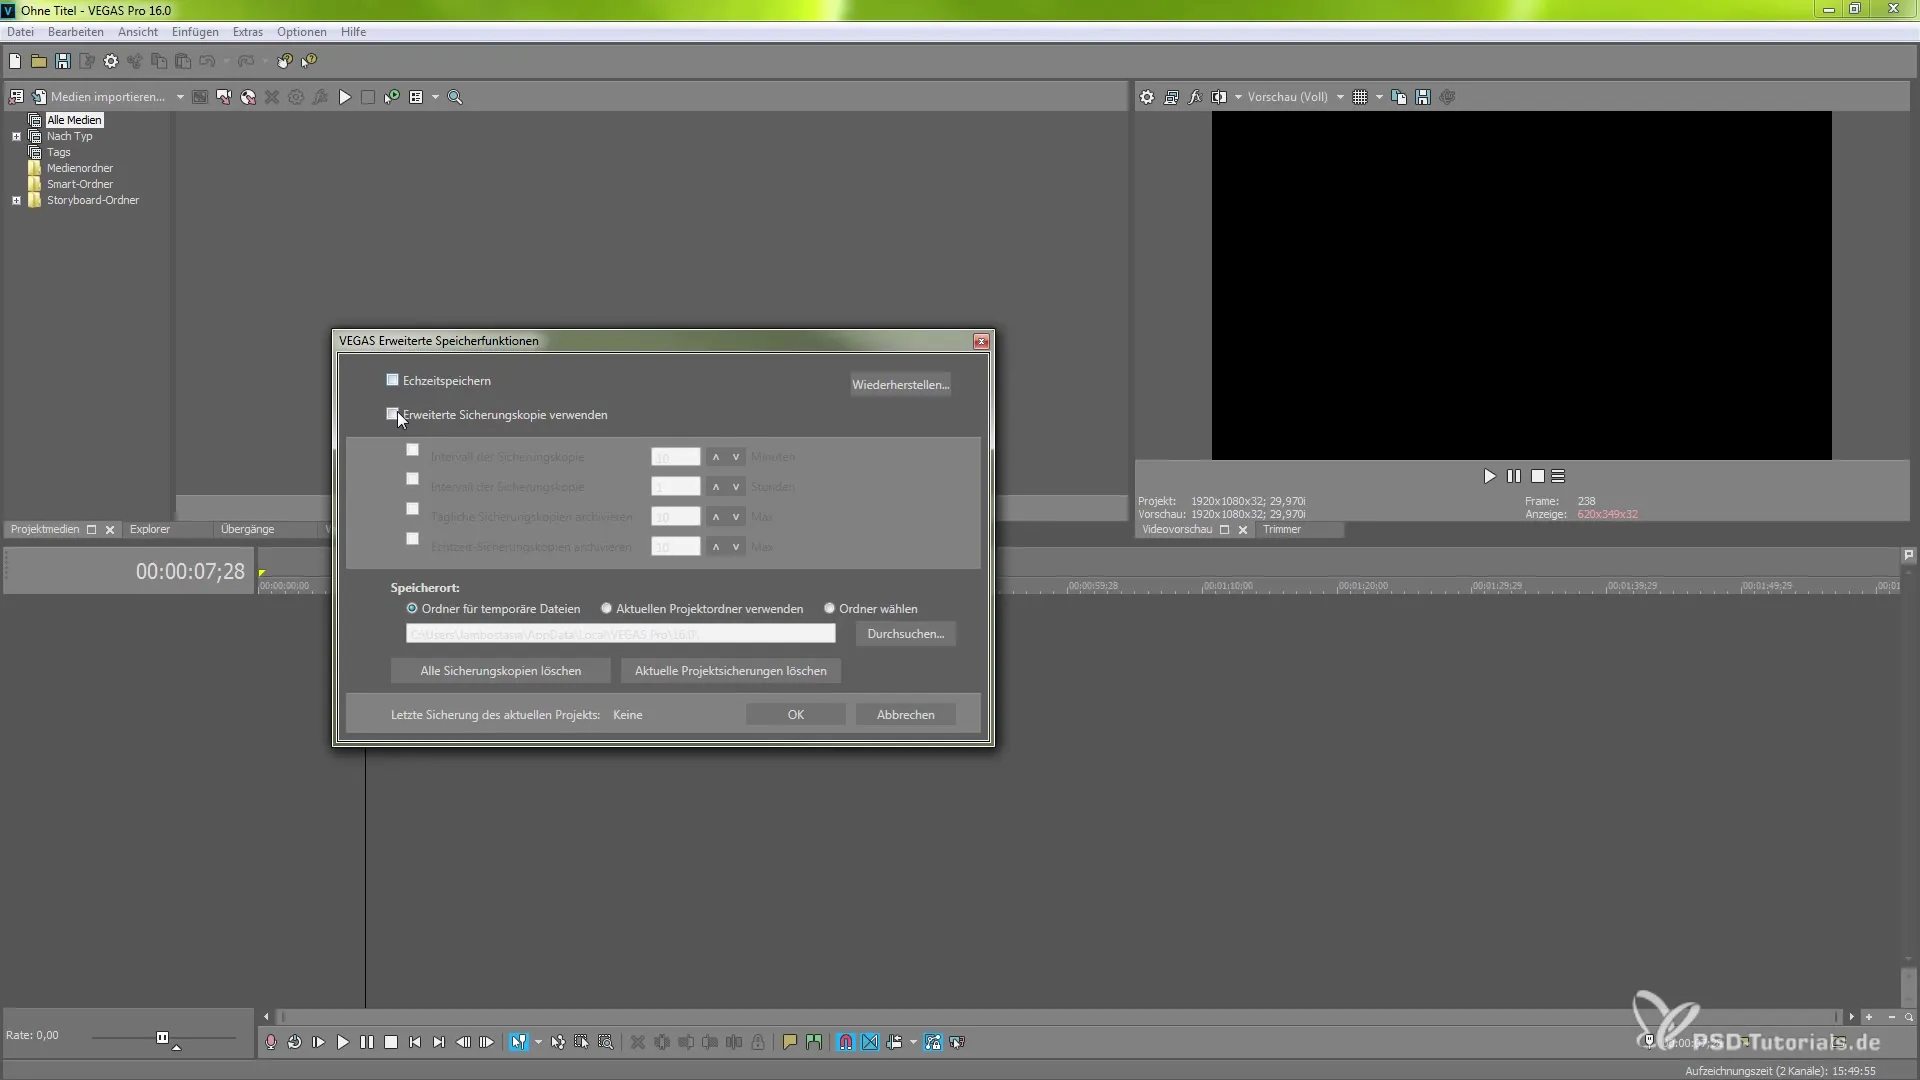The height and width of the screenshot is (1080, 1920).
Task: Open a project with the folder icon
Action: click(39, 61)
